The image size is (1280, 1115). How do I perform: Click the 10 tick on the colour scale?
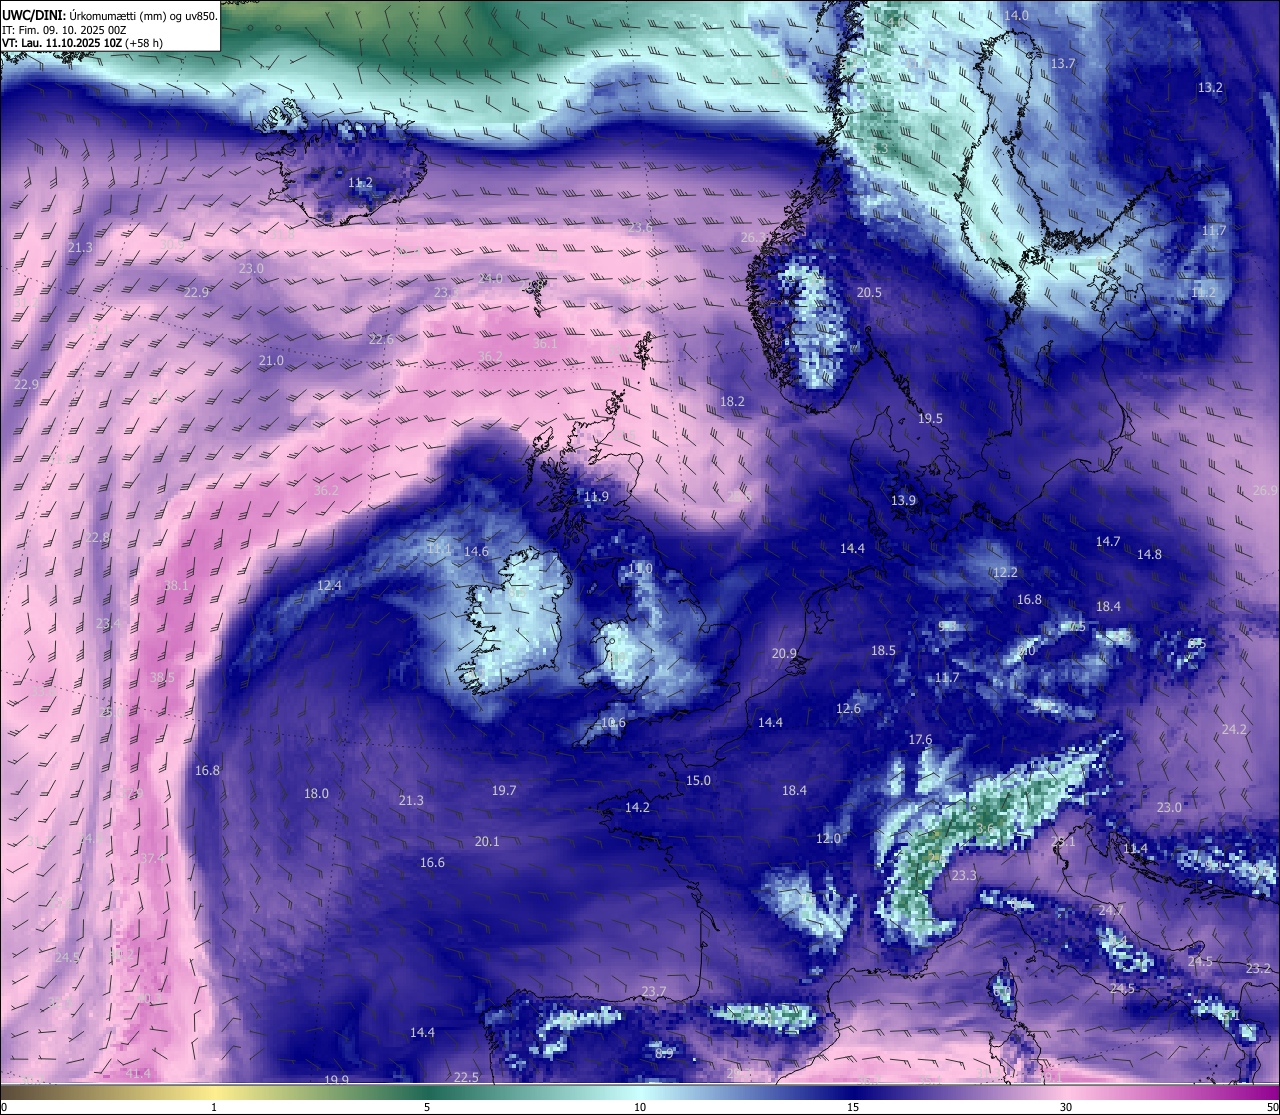[x=640, y=1107]
